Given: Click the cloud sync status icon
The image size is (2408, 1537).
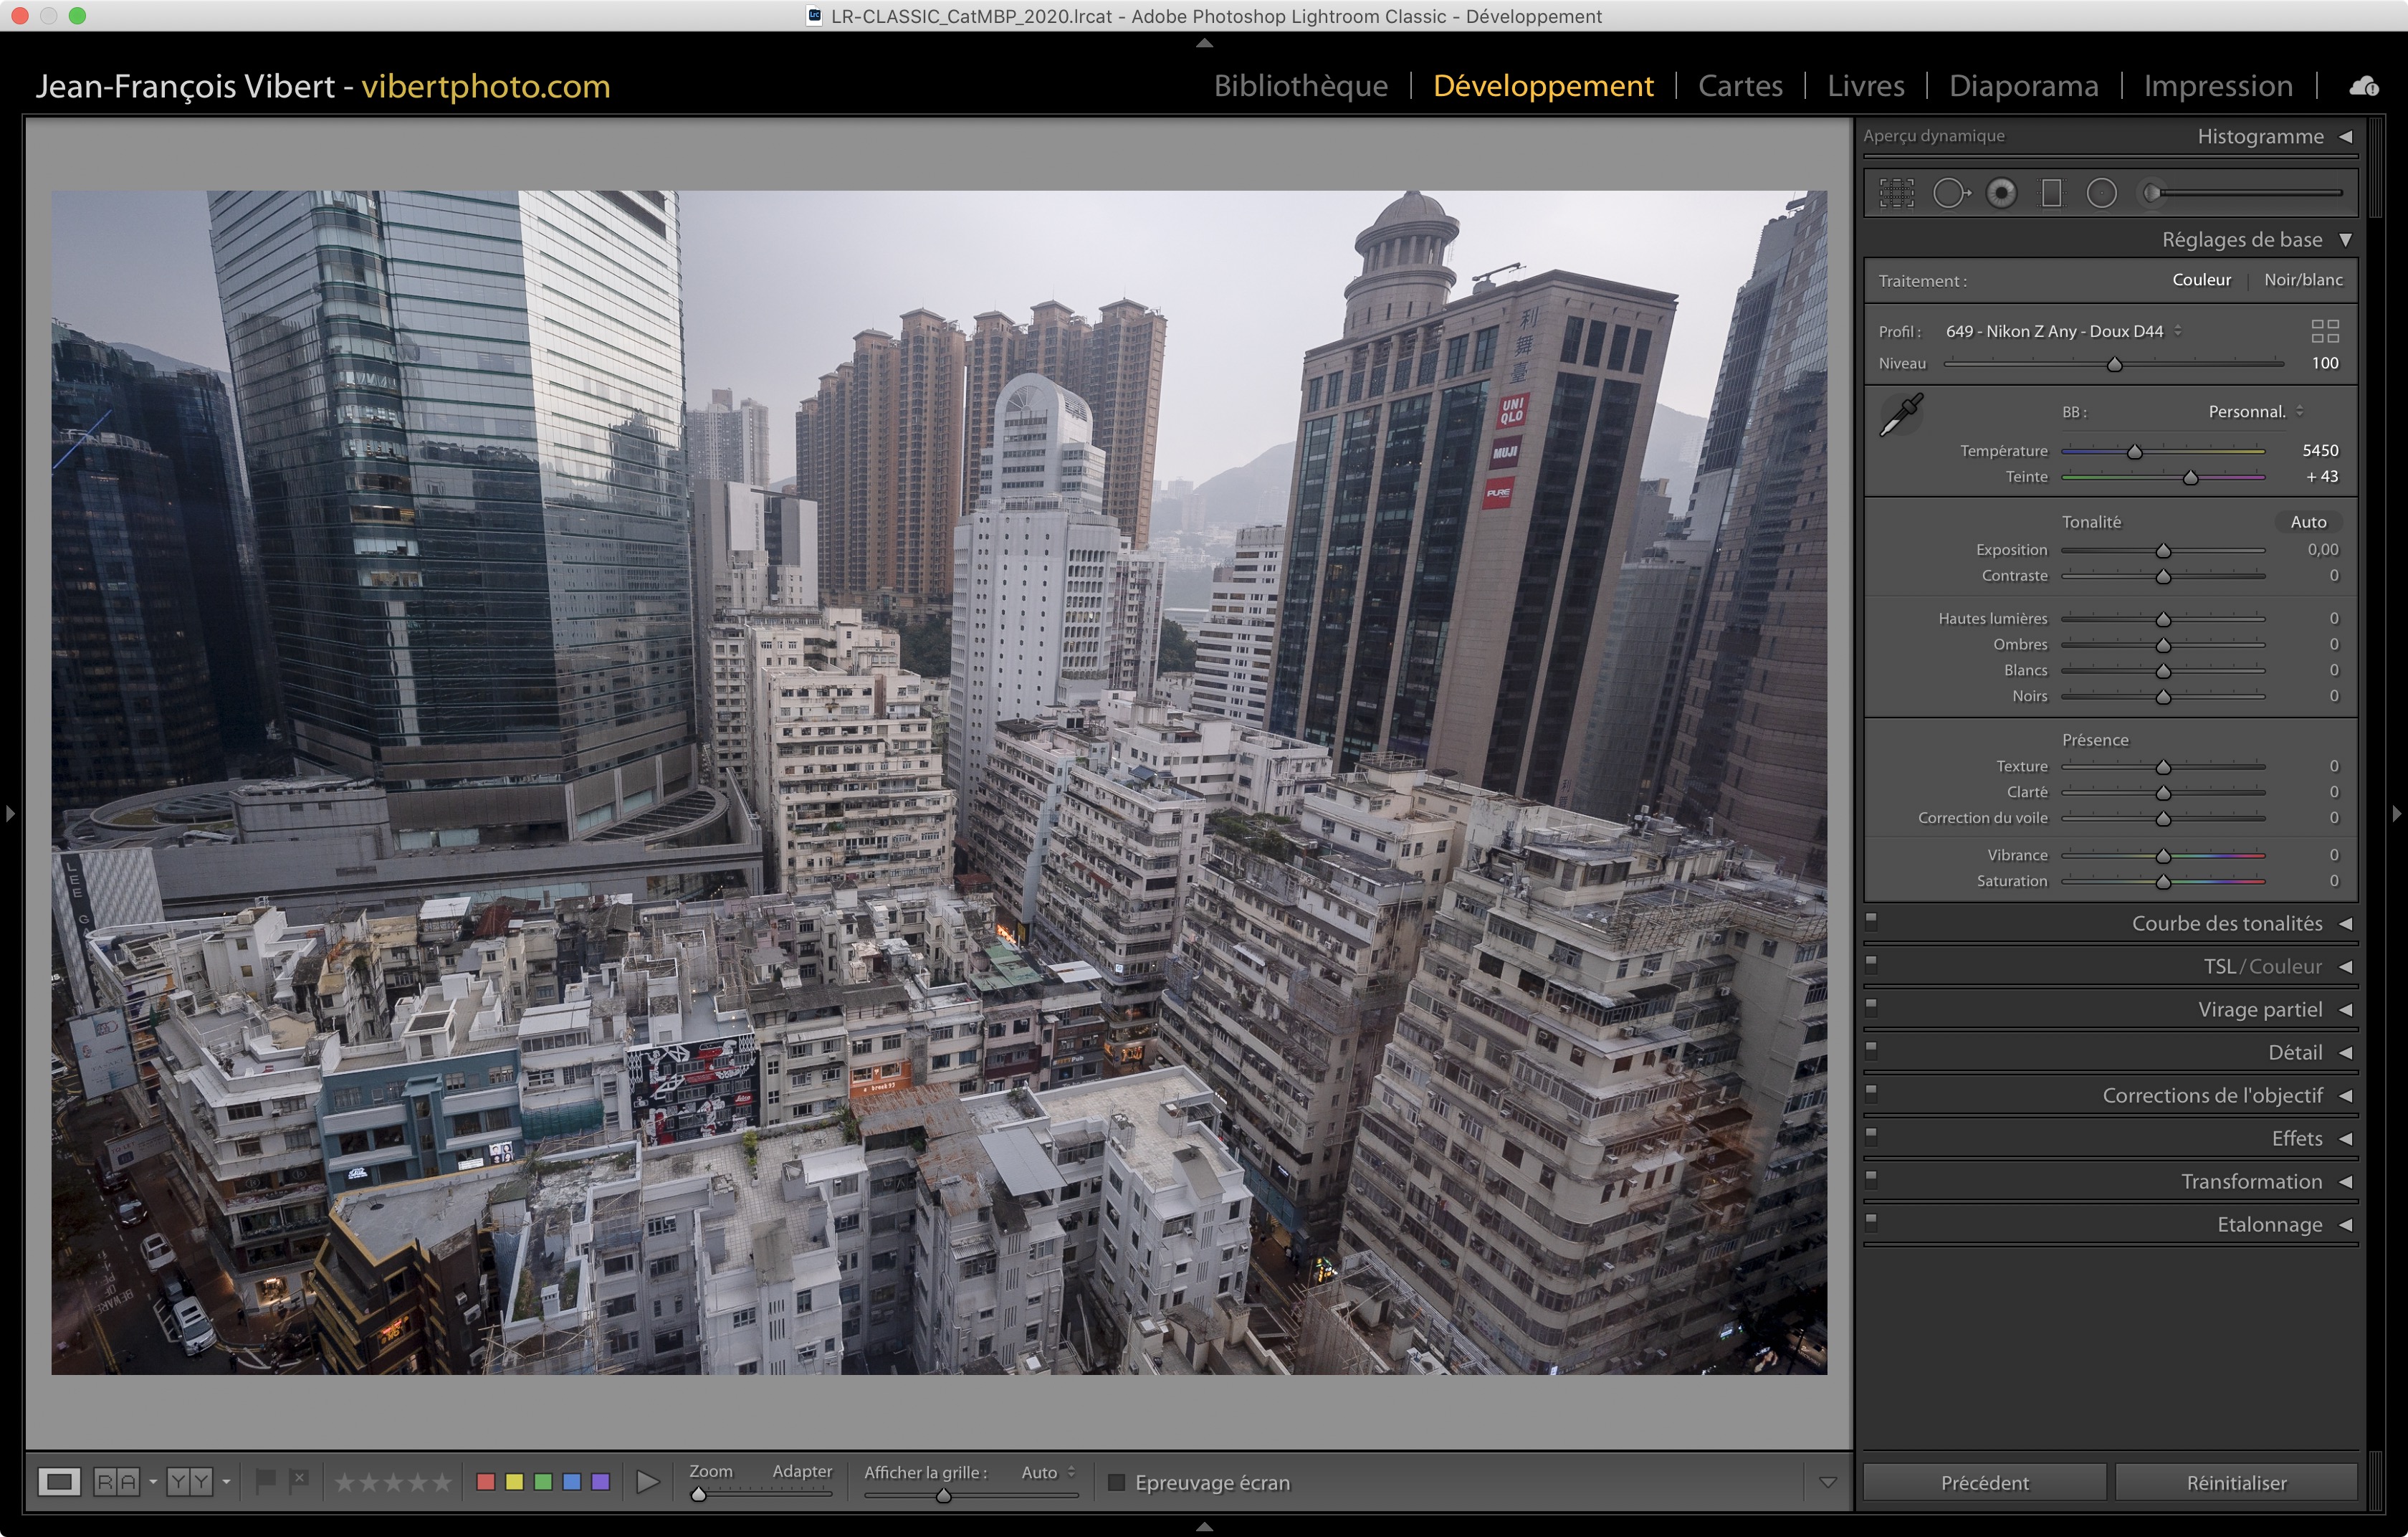Looking at the screenshot, I should tap(2363, 87).
